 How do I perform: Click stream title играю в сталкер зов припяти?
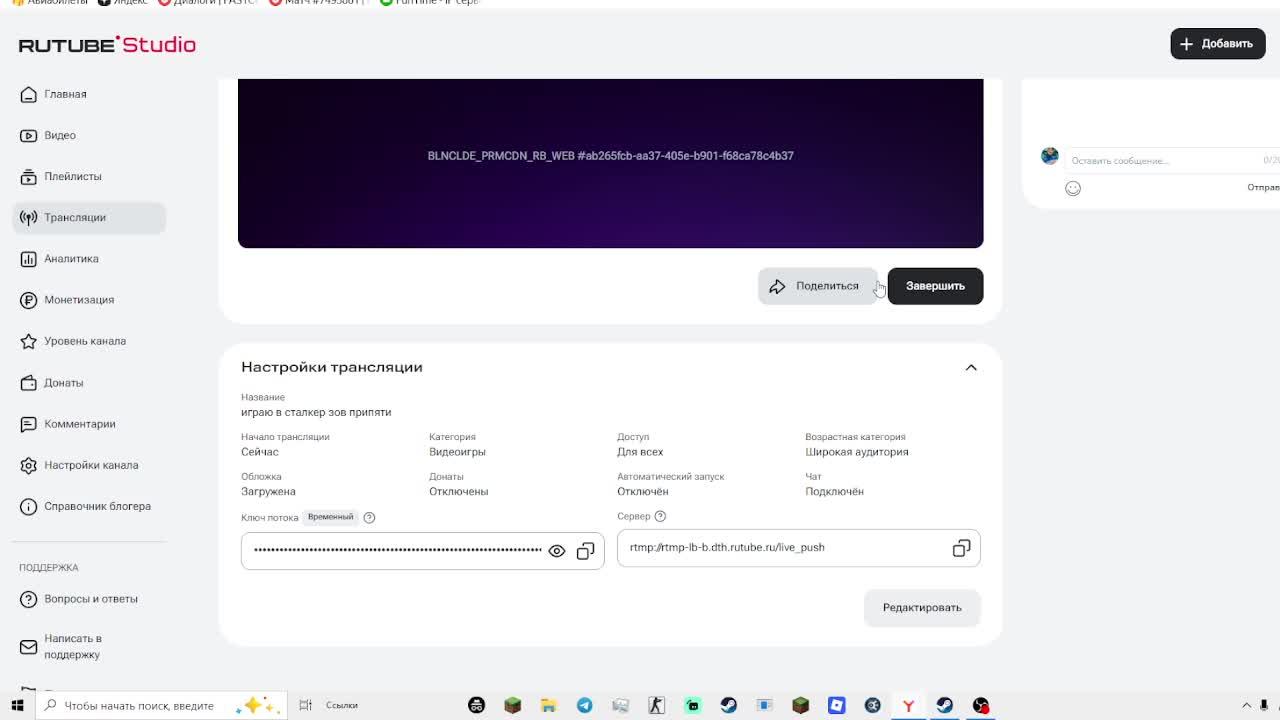(x=316, y=412)
